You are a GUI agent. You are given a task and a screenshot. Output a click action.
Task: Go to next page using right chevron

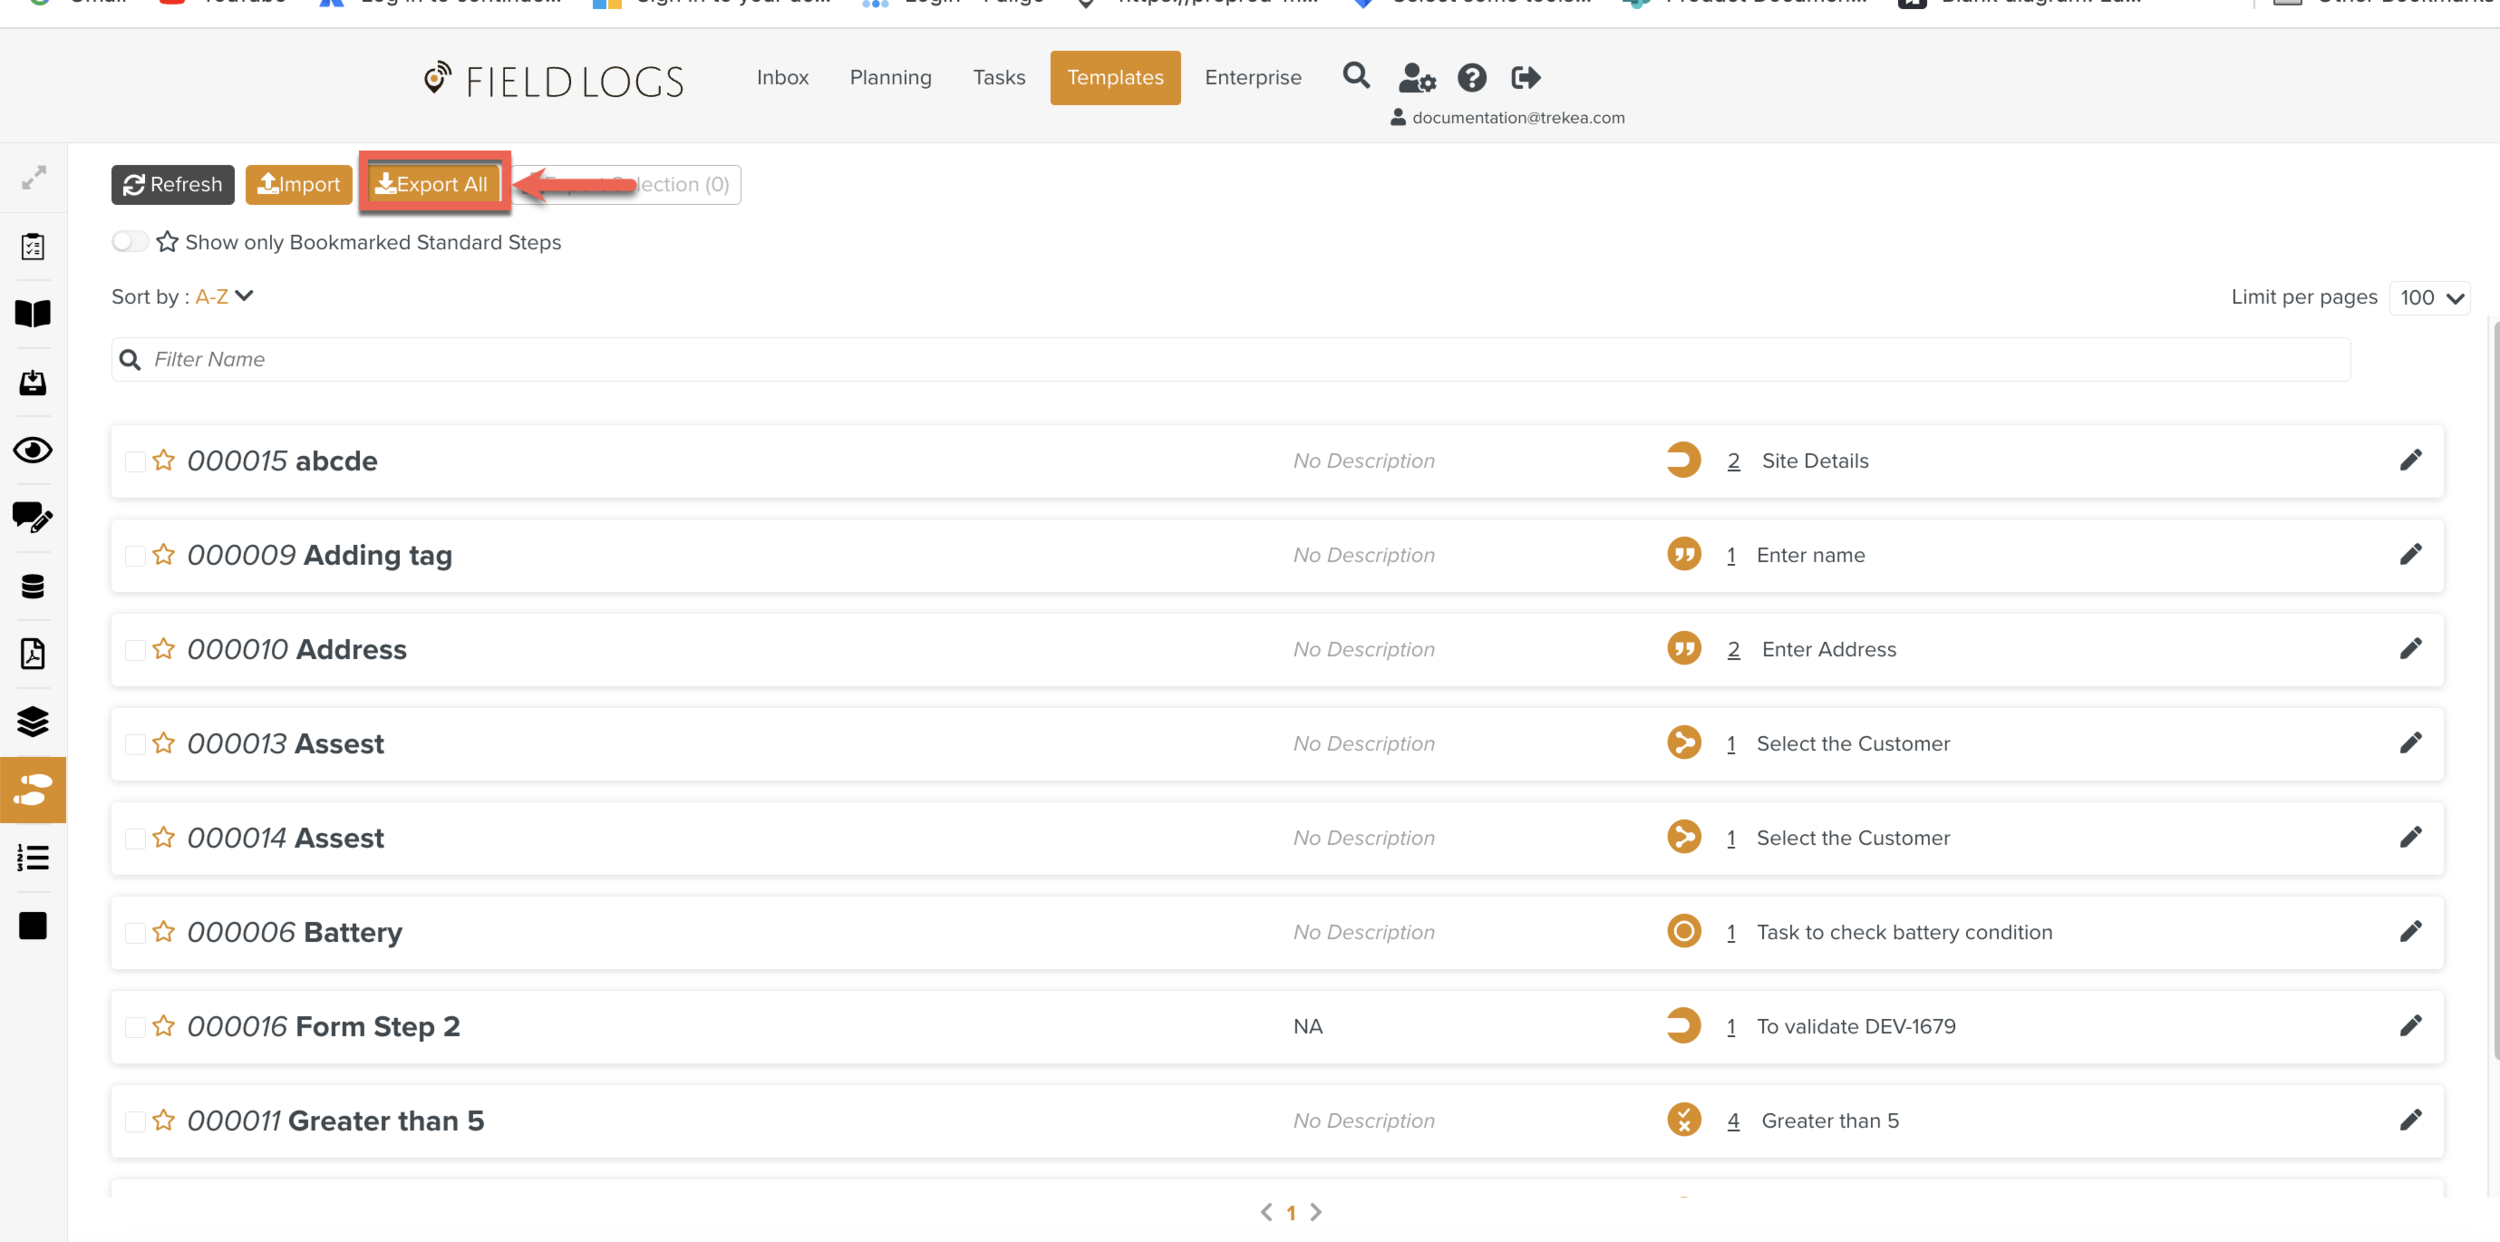[x=1316, y=1212]
